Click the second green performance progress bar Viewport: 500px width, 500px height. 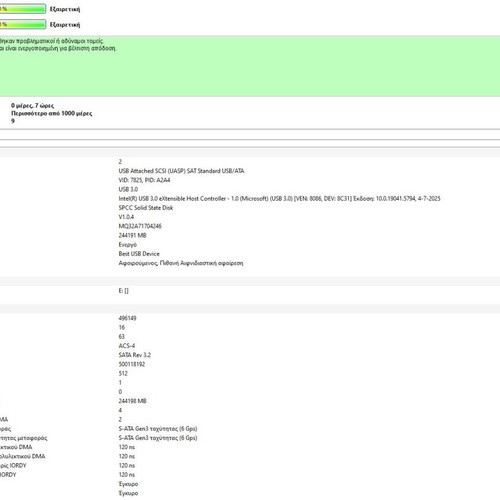point(23,24)
